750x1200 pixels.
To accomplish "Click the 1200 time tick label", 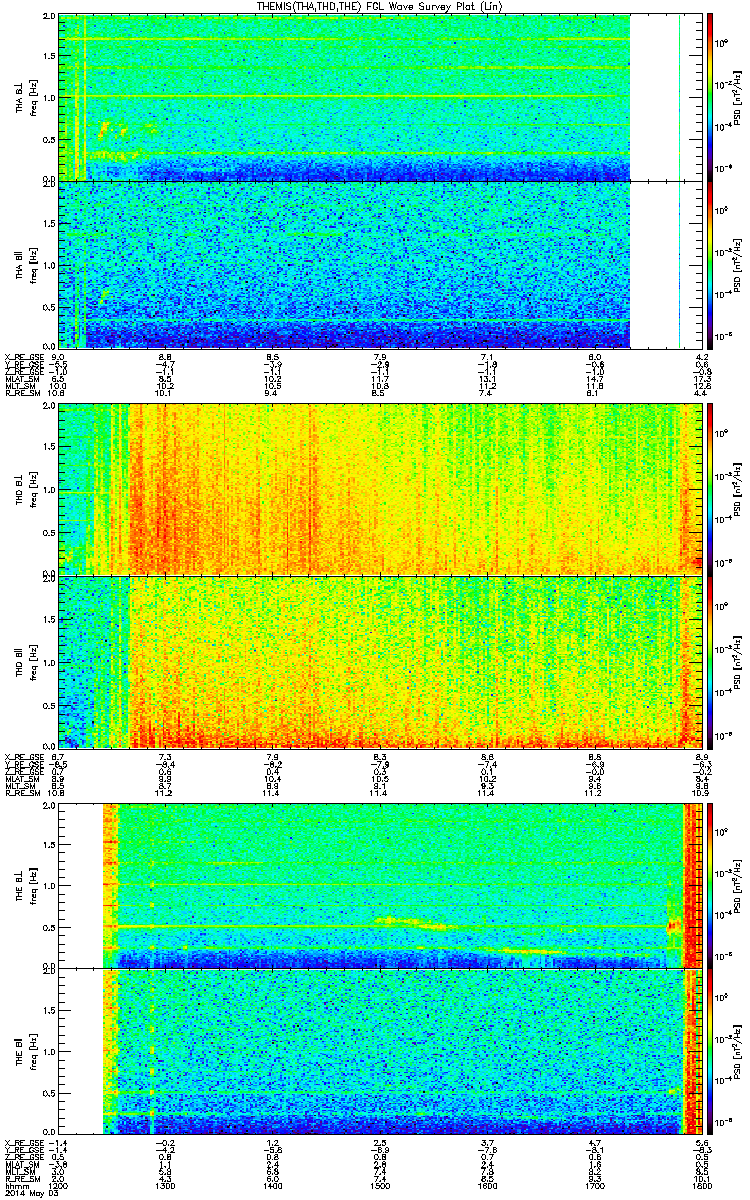I will 58,1186.
